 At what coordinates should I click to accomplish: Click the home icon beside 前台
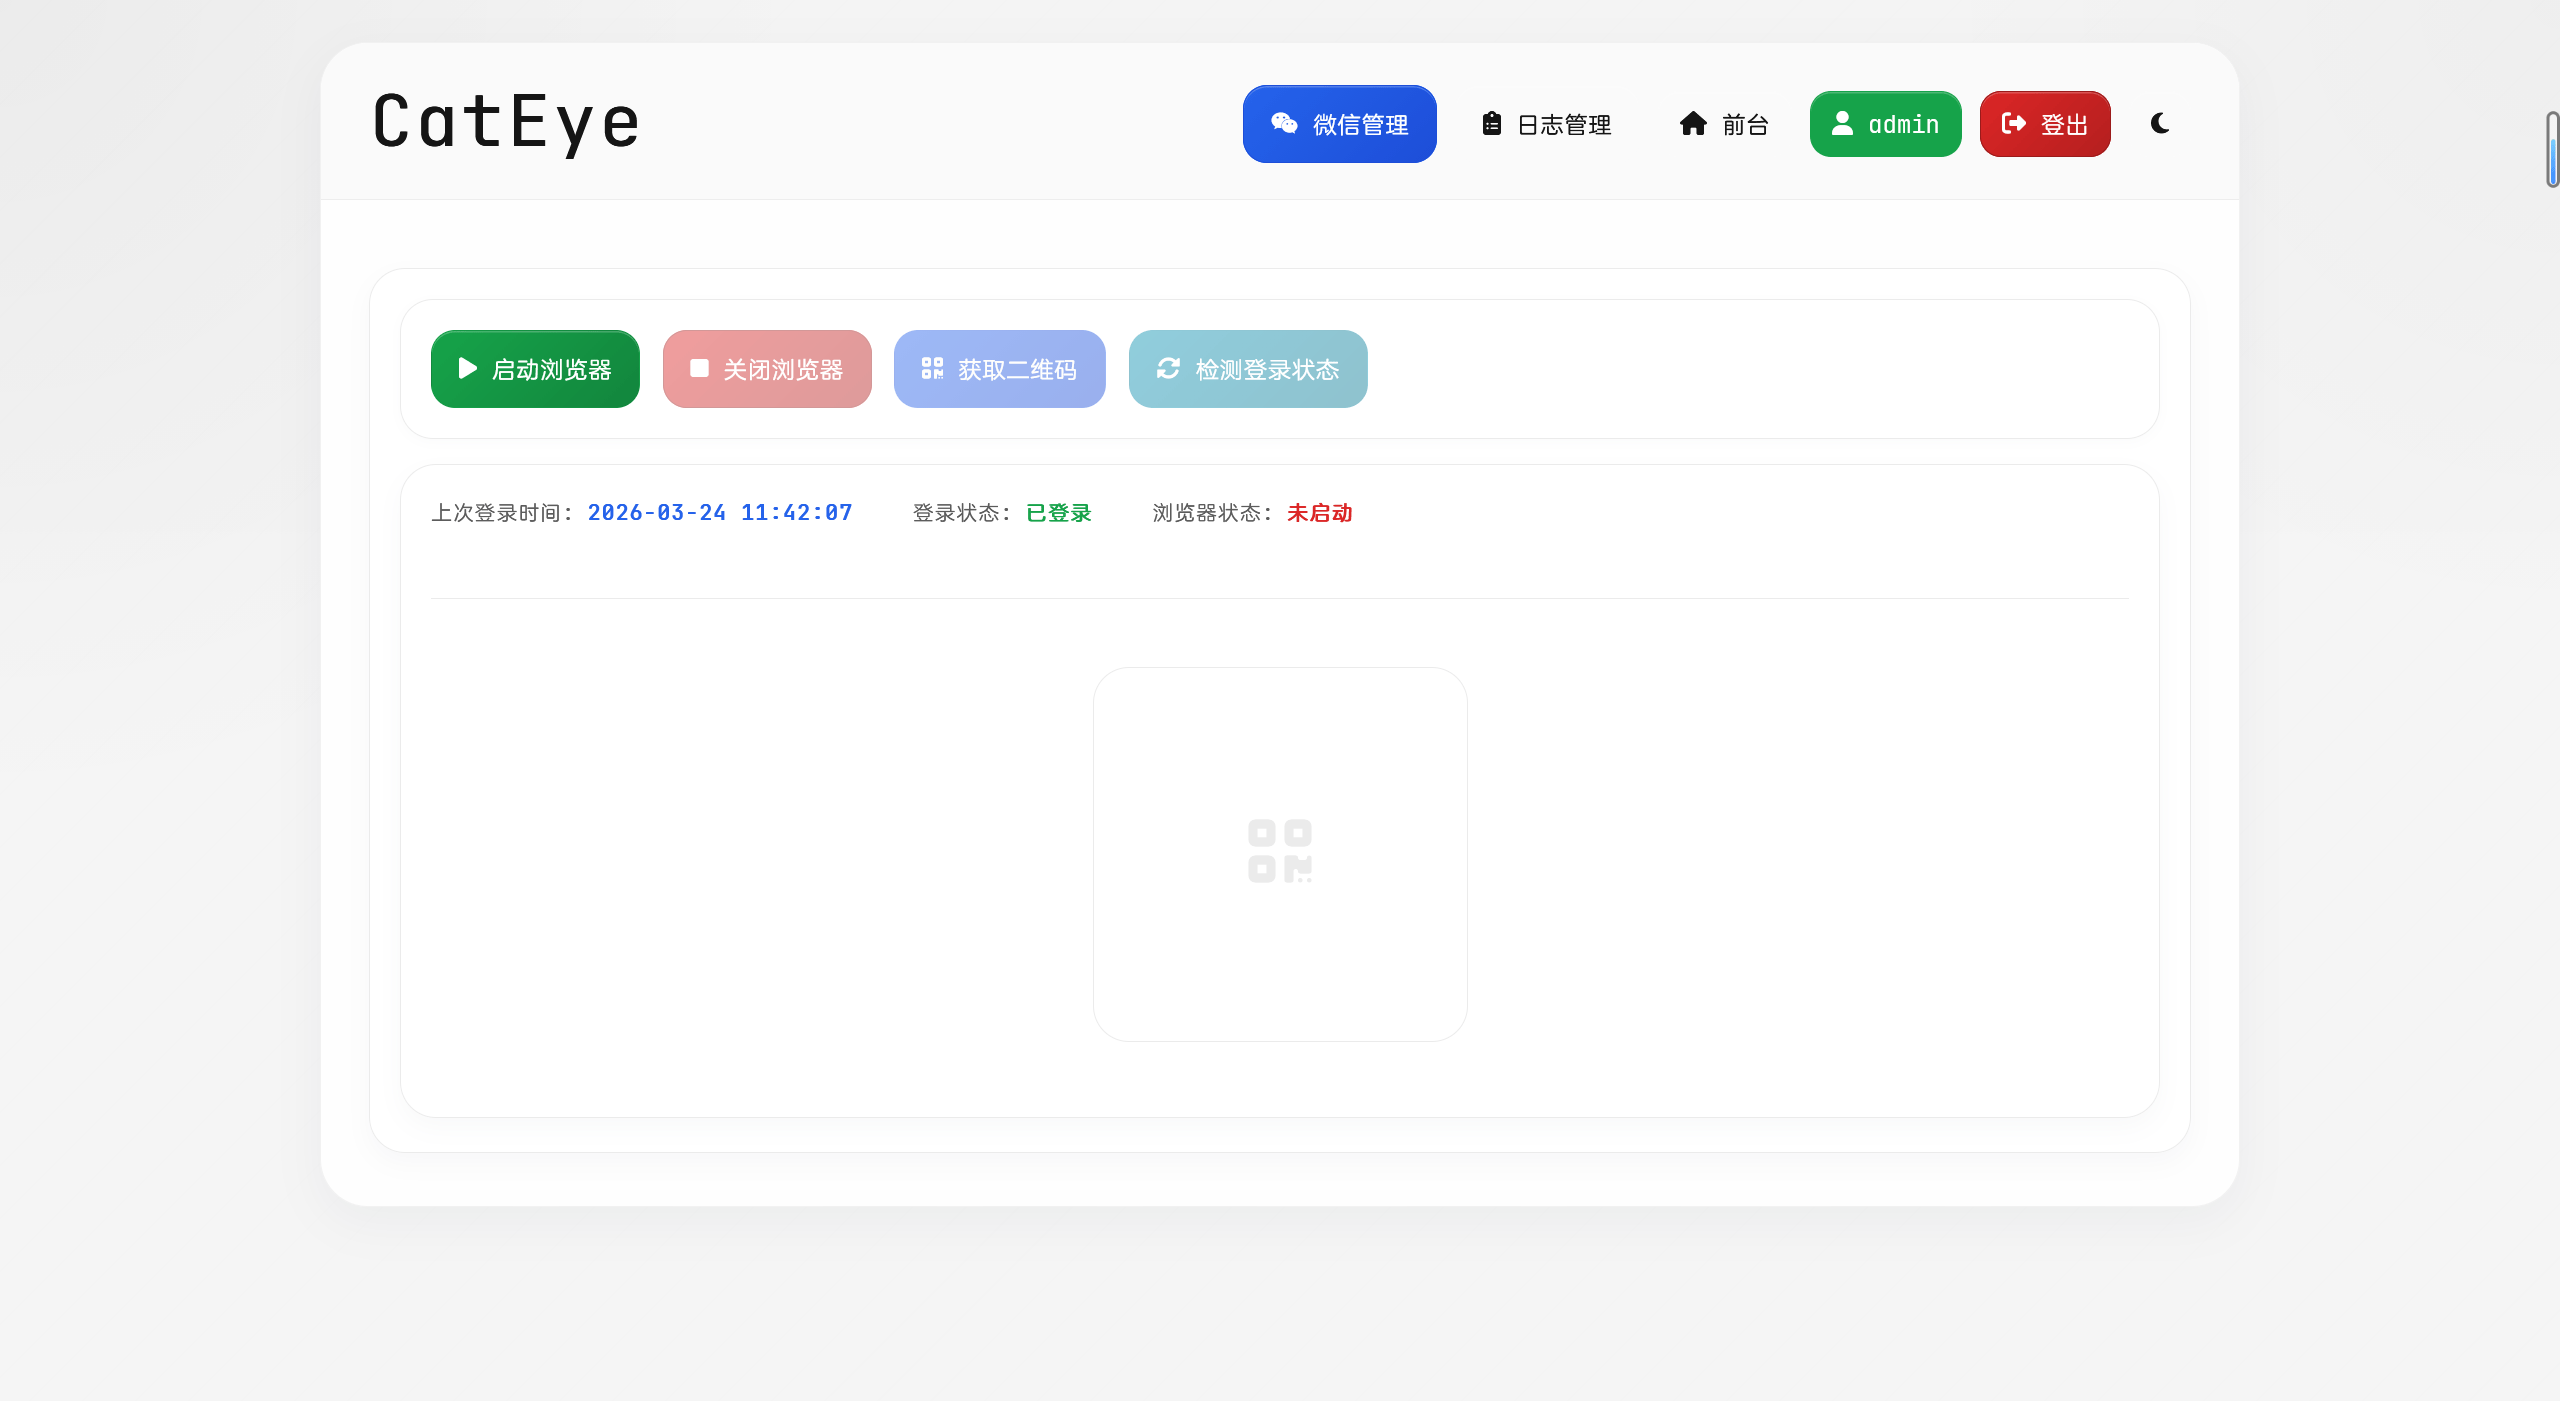coord(1693,123)
